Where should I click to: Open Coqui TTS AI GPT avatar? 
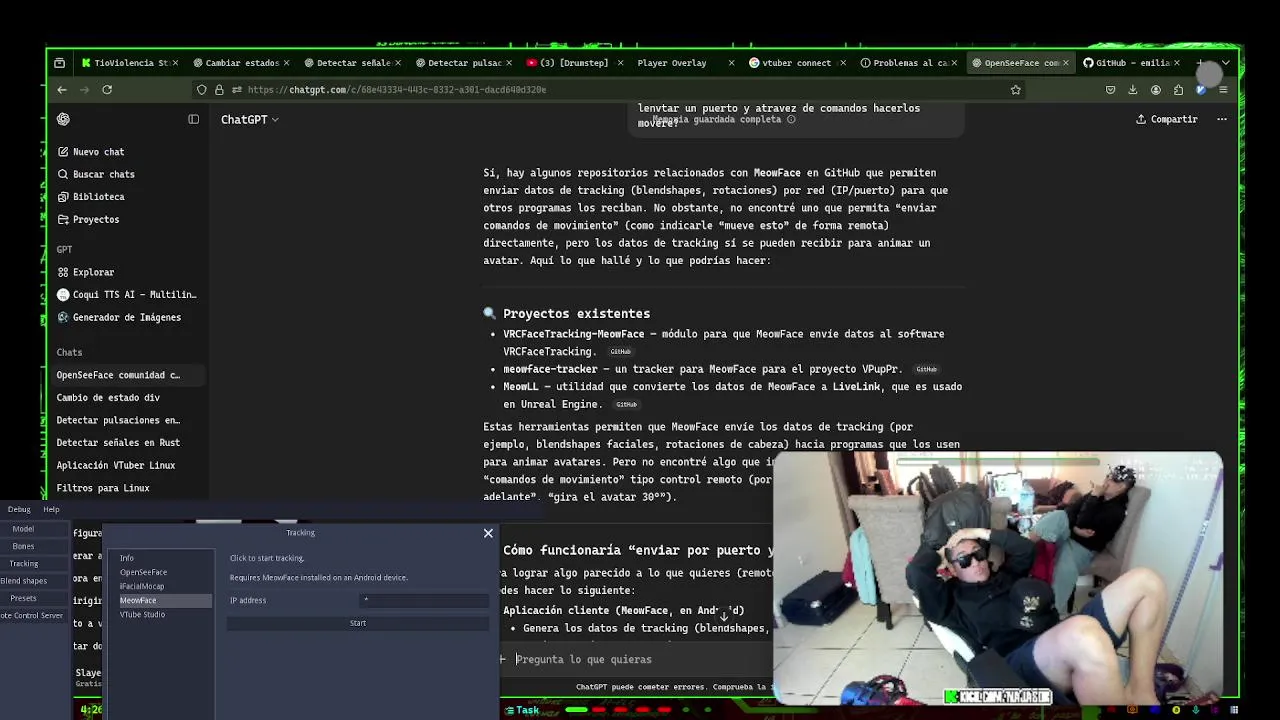click(x=63, y=295)
